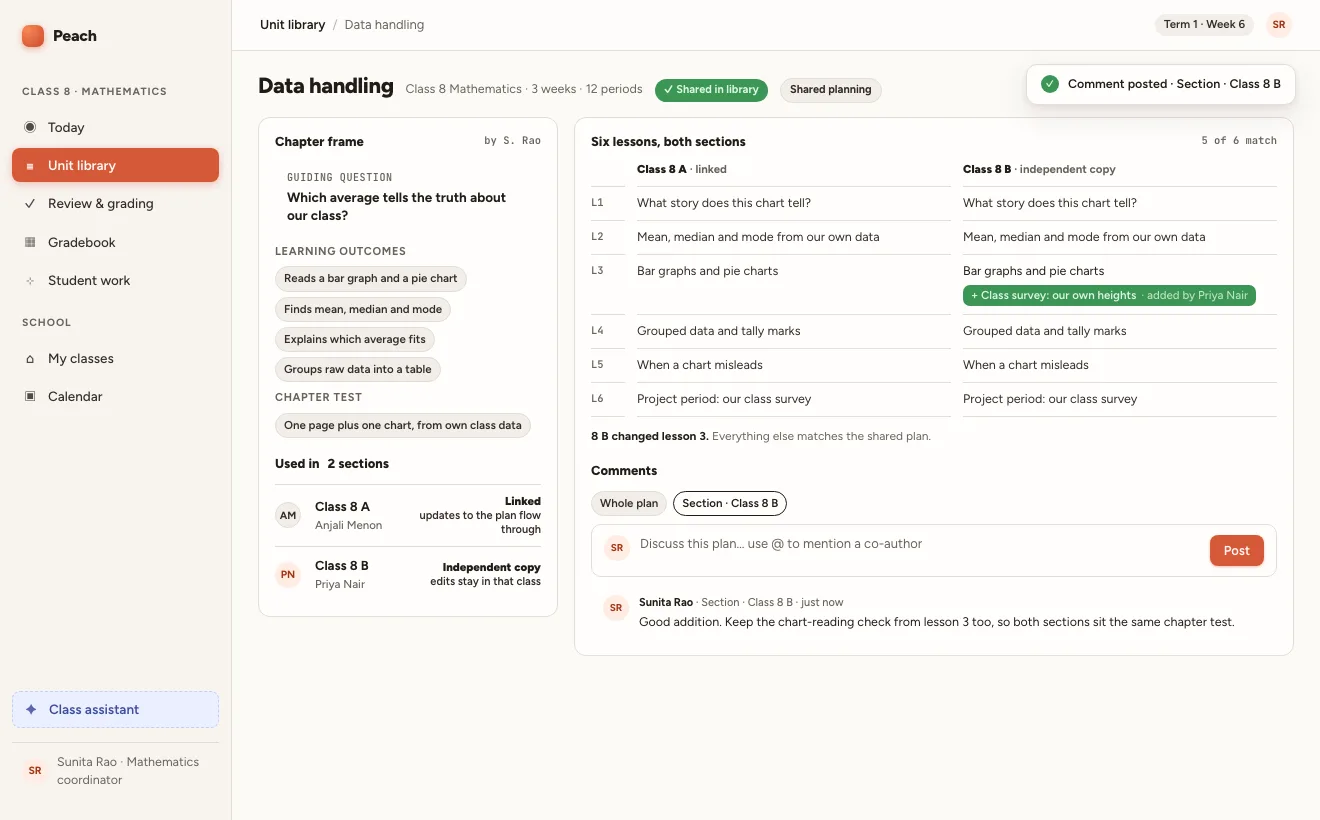Click the Sunita Rao profile name in sidebar
This screenshot has width=1320, height=820.
tap(128, 771)
